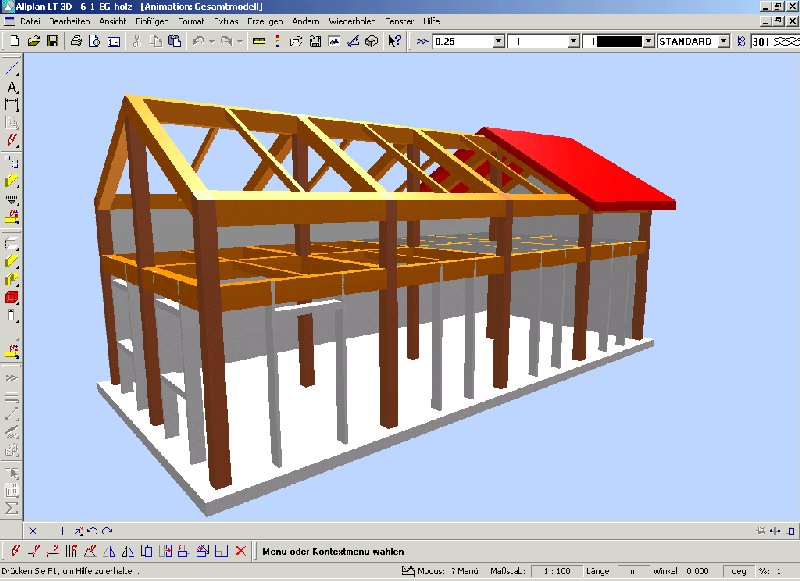Click the Open file folder icon
The width and height of the screenshot is (800, 581).
[33, 41]
